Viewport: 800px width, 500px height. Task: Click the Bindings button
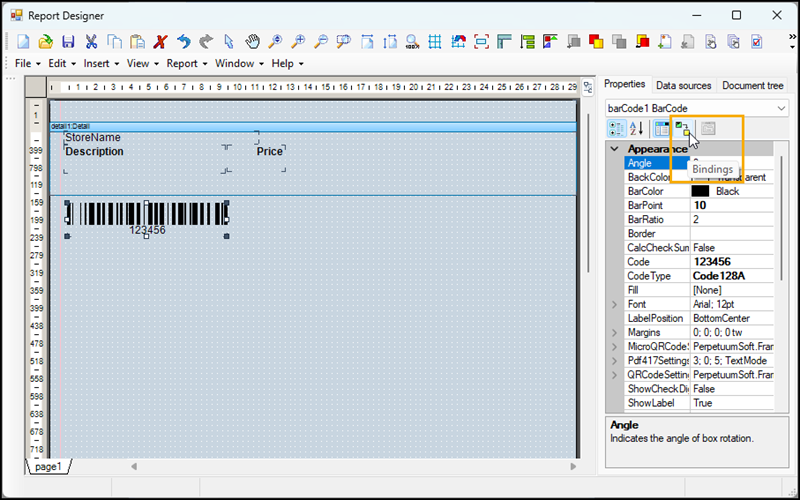click(x=683, y=129)
